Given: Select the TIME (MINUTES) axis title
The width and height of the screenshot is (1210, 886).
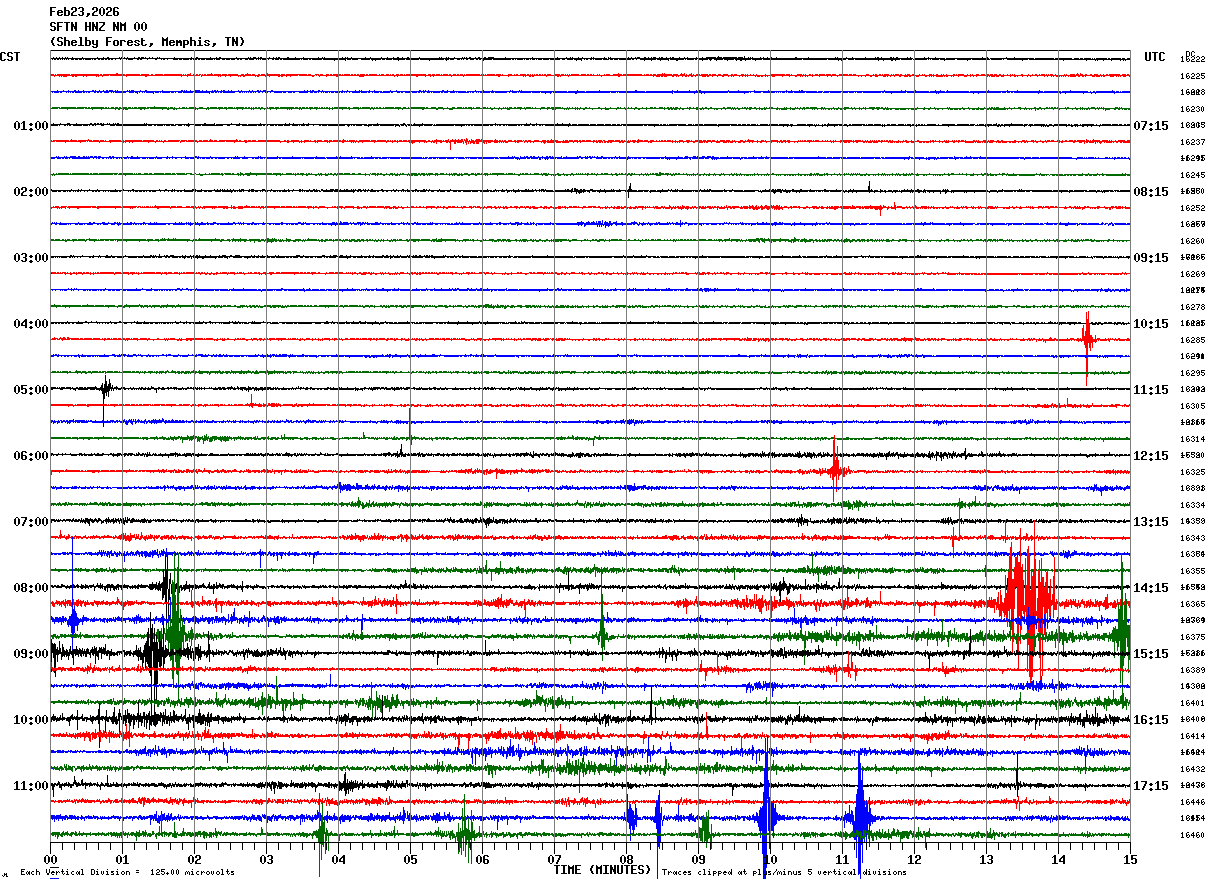Looking at the screenshot, I should click(602, 870).
